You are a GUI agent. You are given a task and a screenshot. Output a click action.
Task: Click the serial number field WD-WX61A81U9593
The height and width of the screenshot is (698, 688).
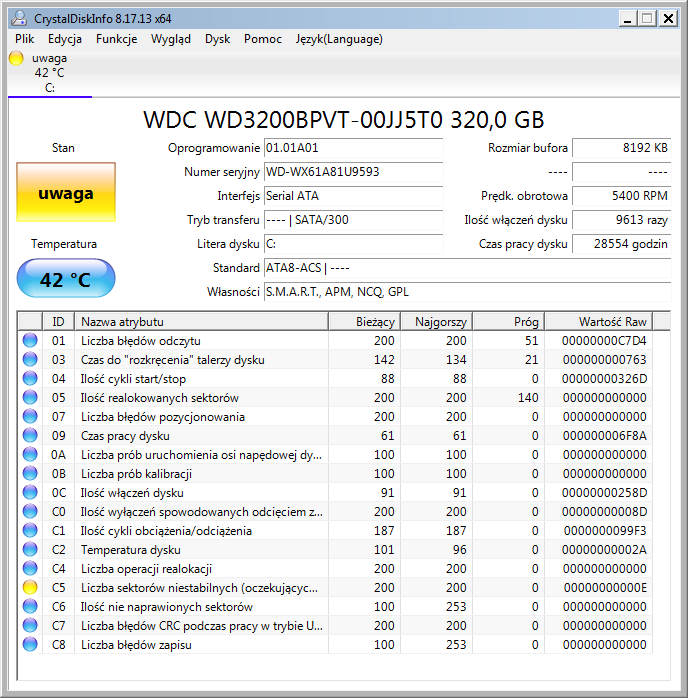tap(353, 172)
